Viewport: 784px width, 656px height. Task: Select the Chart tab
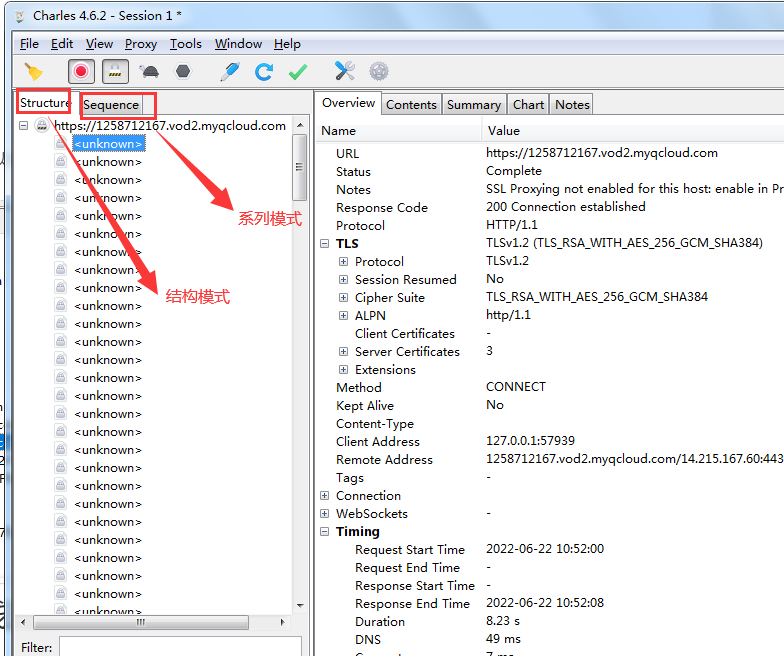coord(528,104)
